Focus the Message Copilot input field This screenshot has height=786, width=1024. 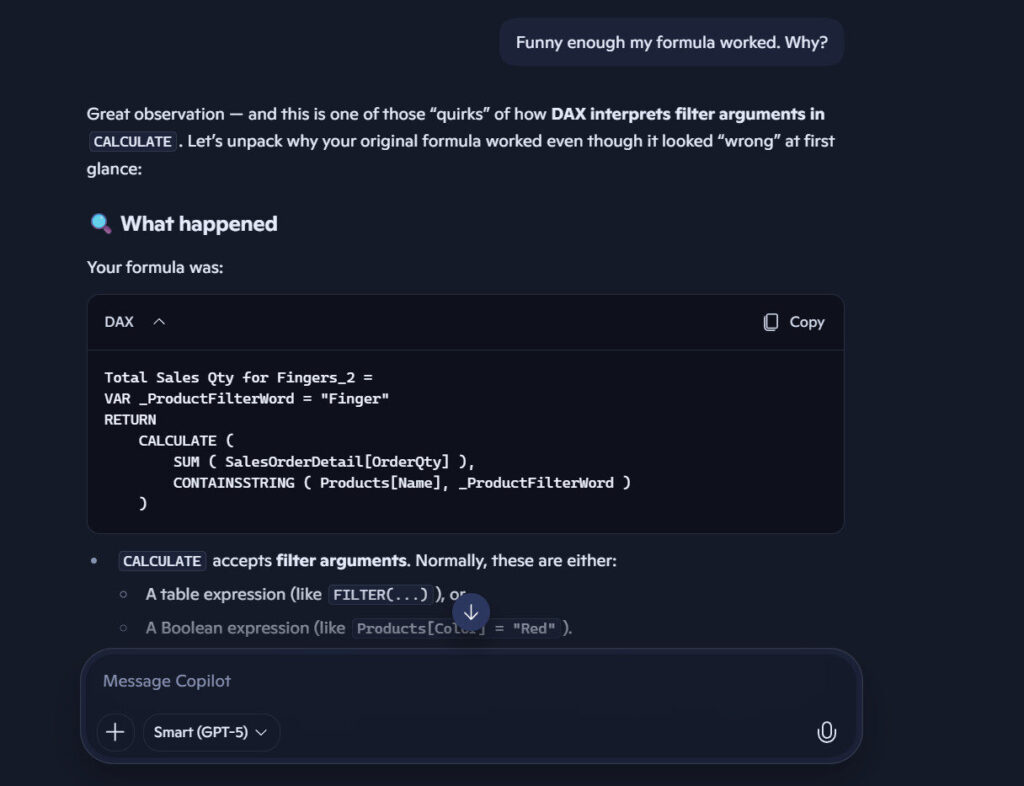coord(470,681)
